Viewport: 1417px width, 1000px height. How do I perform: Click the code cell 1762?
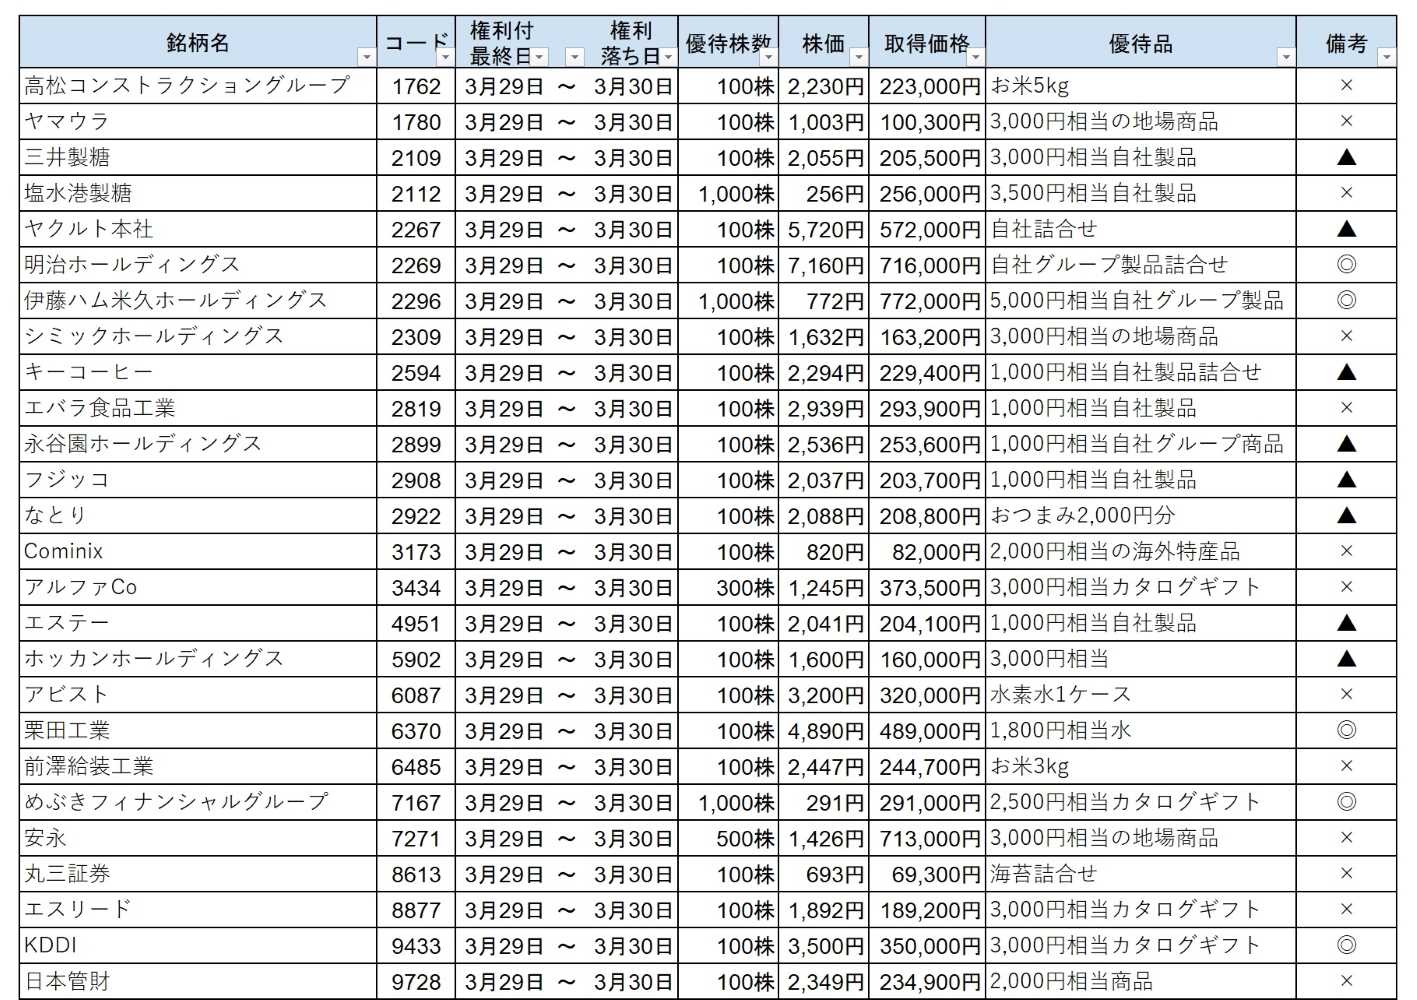tap(417, 86)
